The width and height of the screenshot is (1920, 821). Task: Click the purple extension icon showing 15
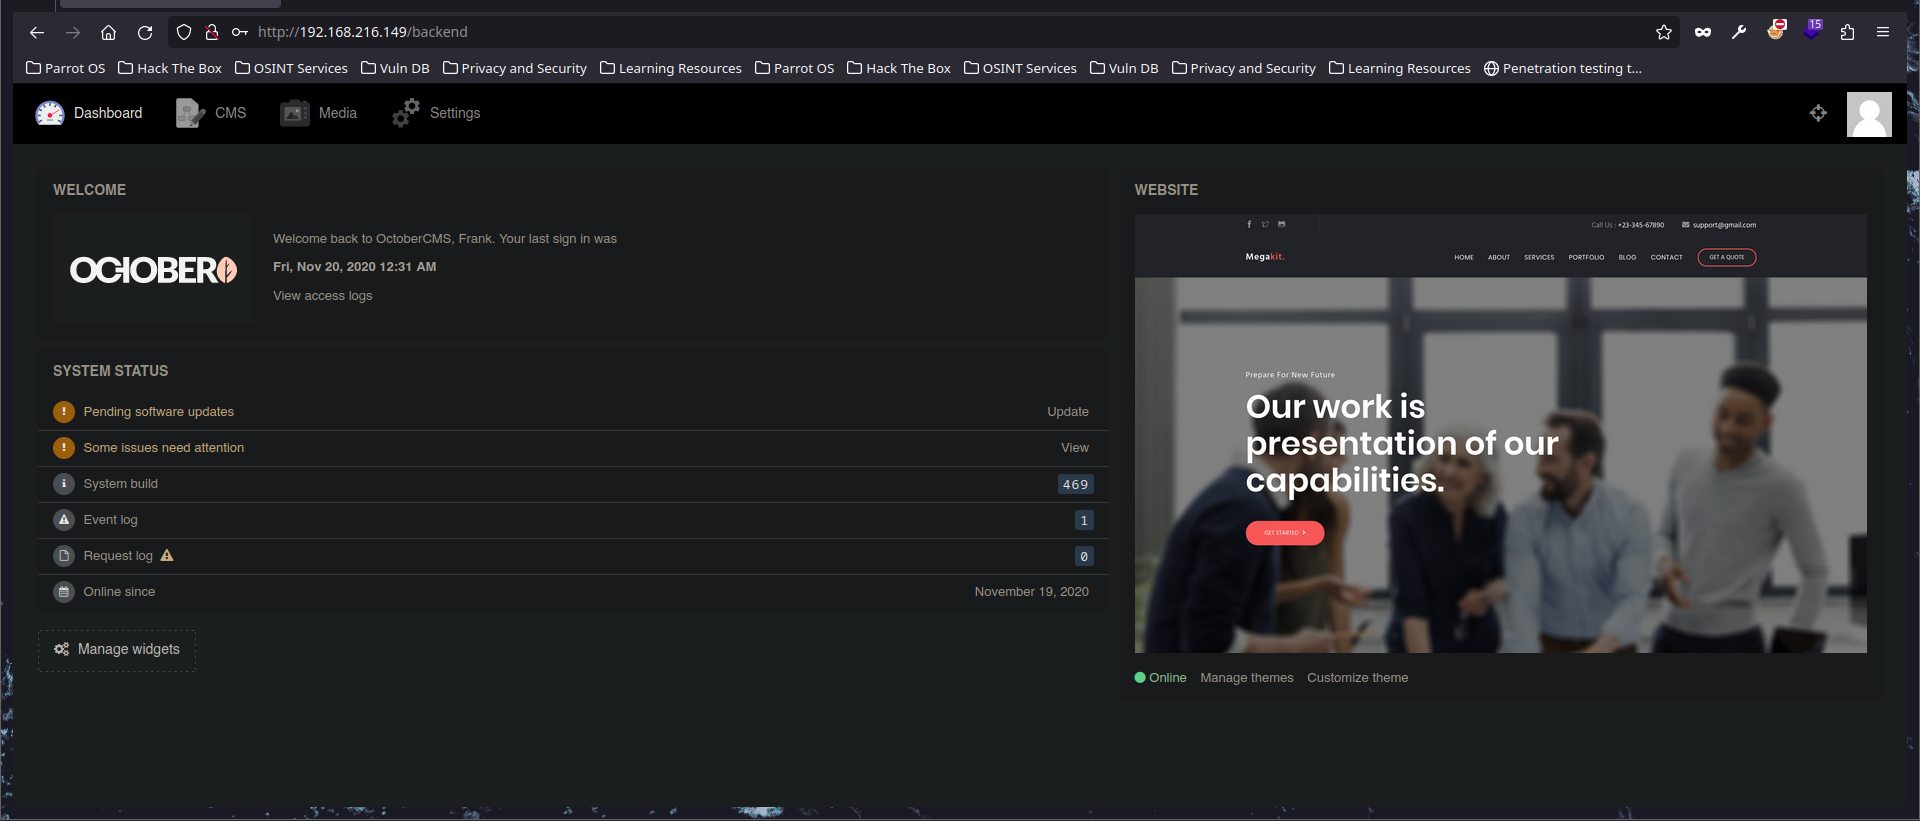[1812, 30]
